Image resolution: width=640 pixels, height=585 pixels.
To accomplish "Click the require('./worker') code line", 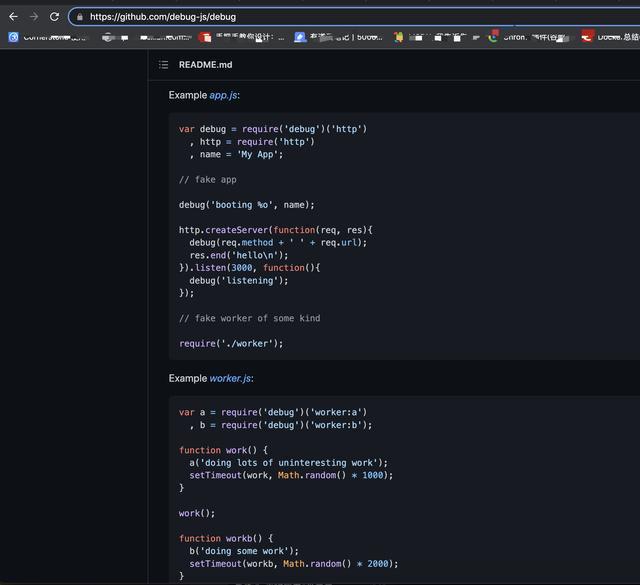I will (x=231, y=344).
